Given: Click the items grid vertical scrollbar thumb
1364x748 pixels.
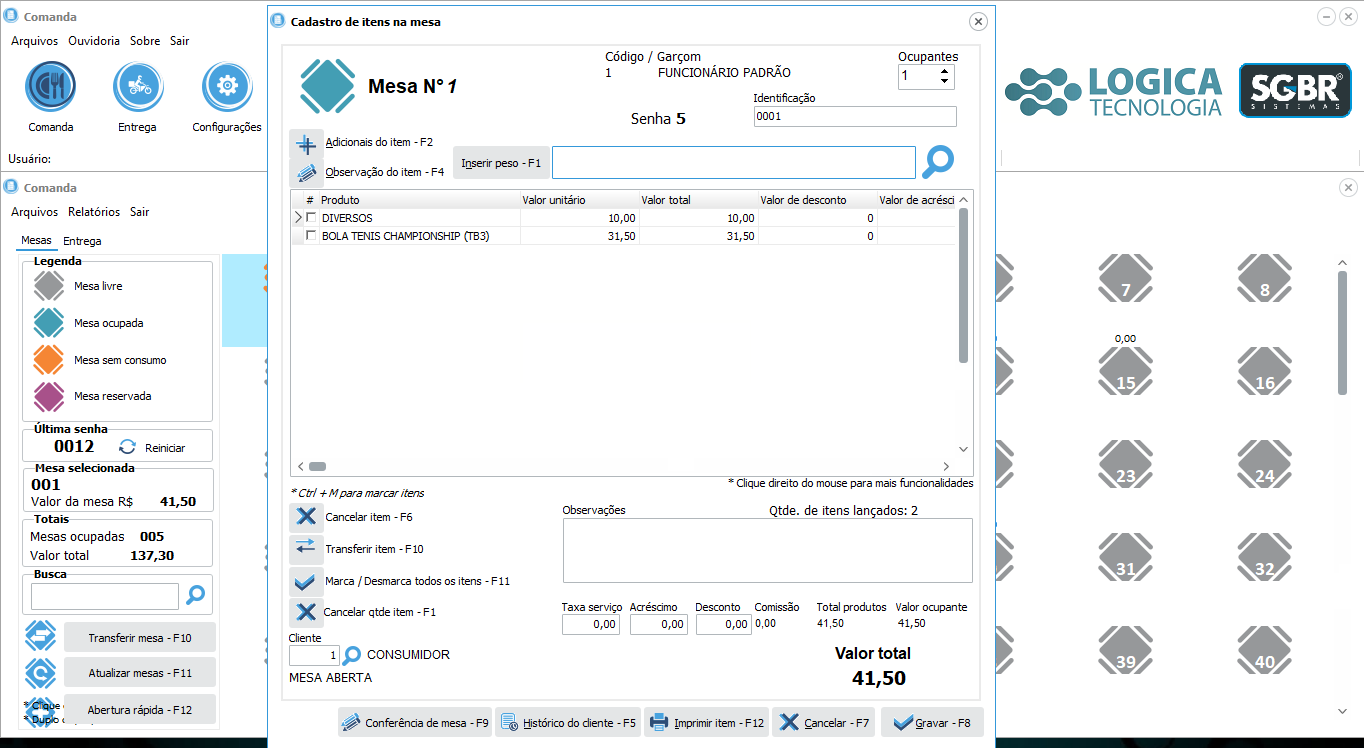Looking at the screenshot, I should coord(964,285).
